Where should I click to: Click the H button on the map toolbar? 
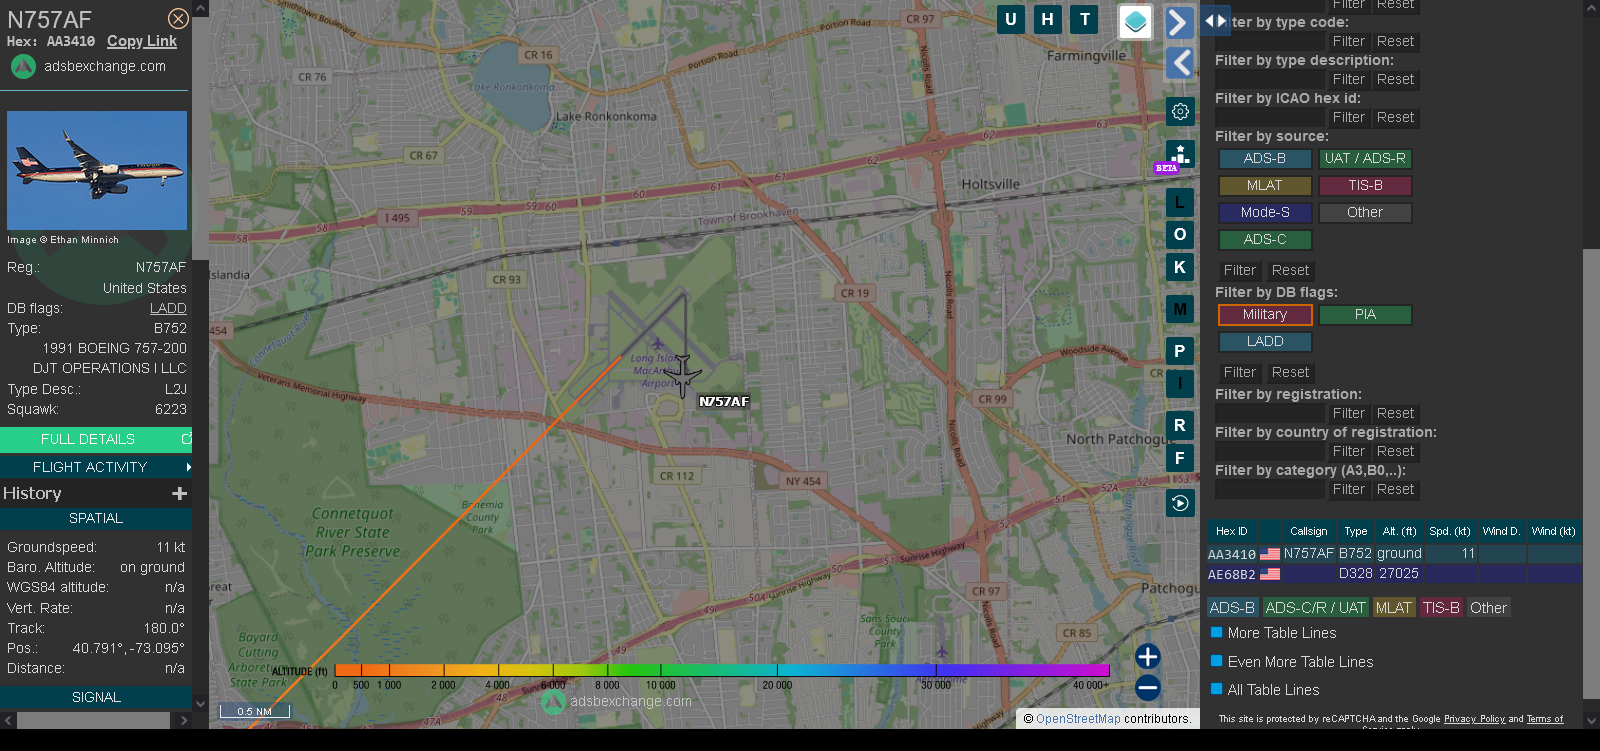1047,19
